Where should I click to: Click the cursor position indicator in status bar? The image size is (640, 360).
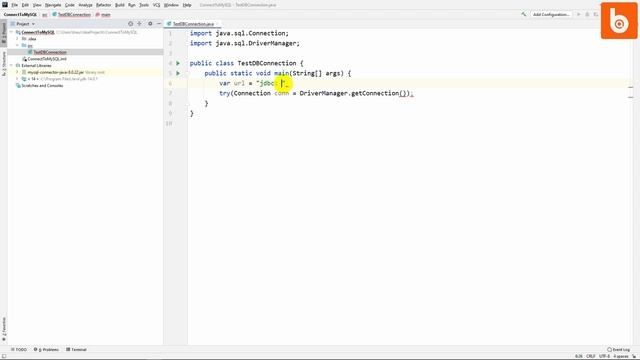578,356
